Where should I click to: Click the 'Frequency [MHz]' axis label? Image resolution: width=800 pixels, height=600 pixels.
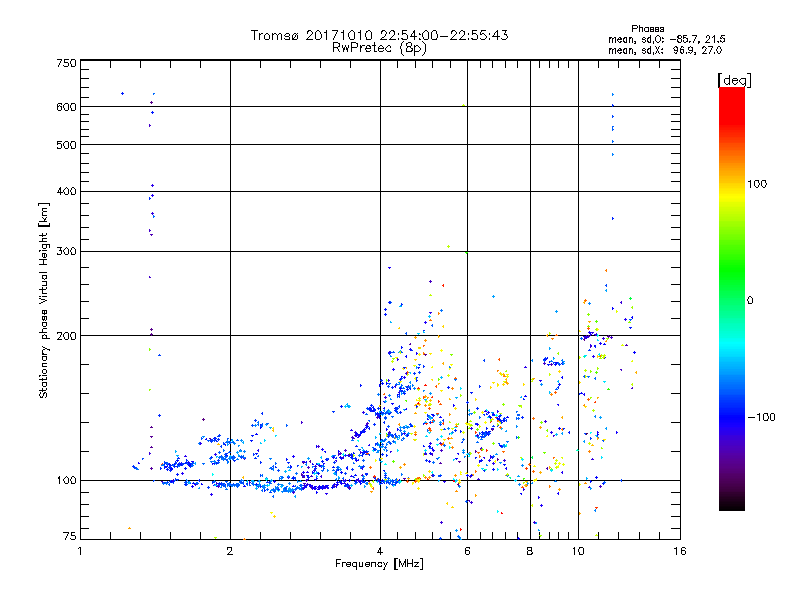379,564
